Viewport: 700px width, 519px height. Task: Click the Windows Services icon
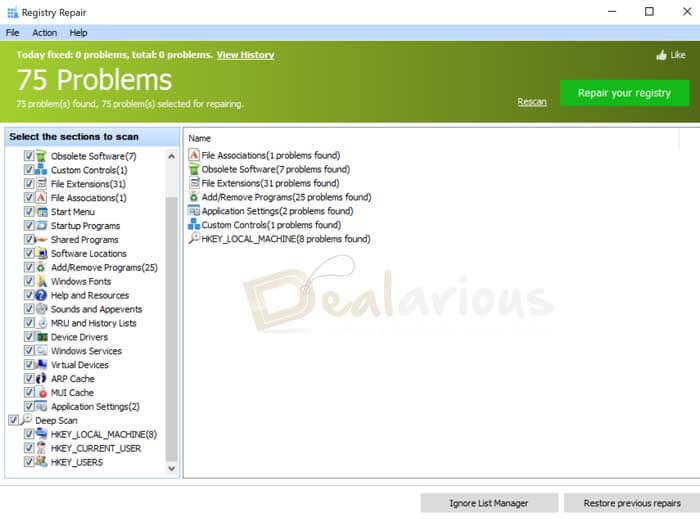(x=41, y=350)
